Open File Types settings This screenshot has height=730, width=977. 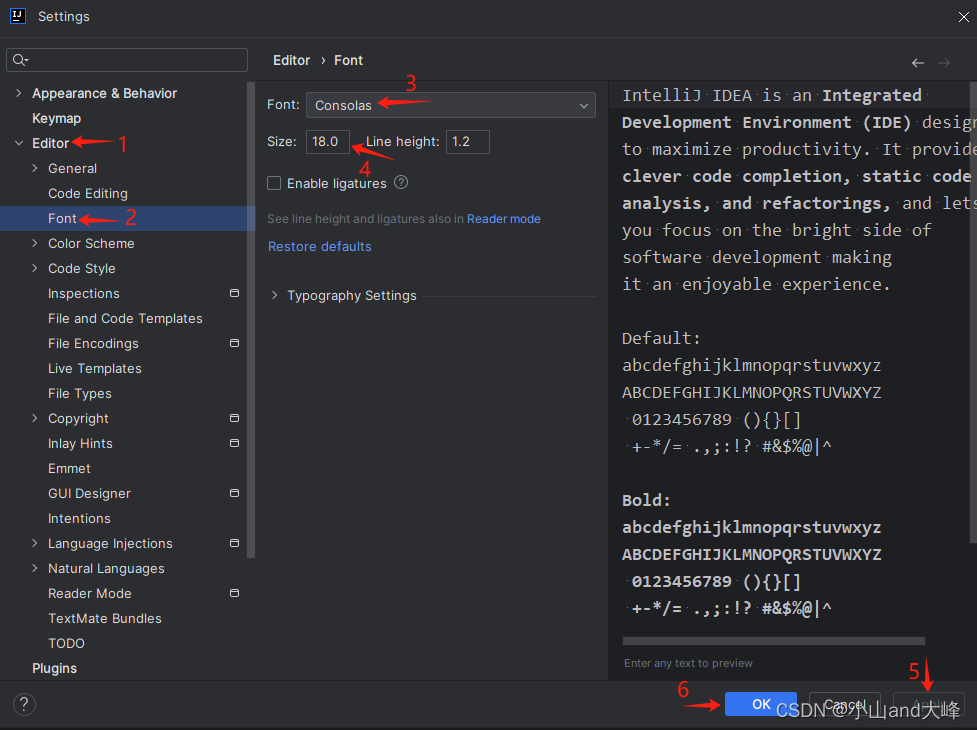coord(80,394)
